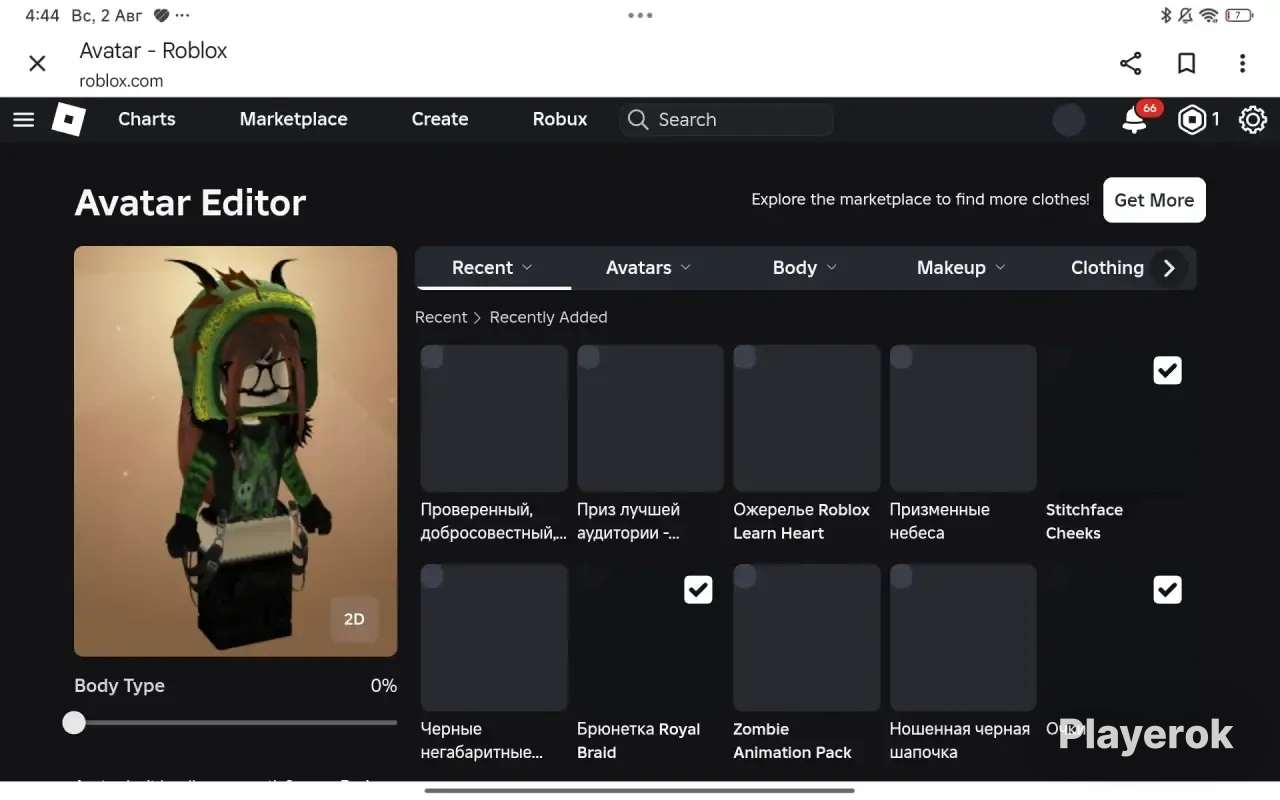This screenshot has width=1280, height=800.
Task: Select the Проверенный, добросовестный item thumbnail
Action: coord(494,418)
